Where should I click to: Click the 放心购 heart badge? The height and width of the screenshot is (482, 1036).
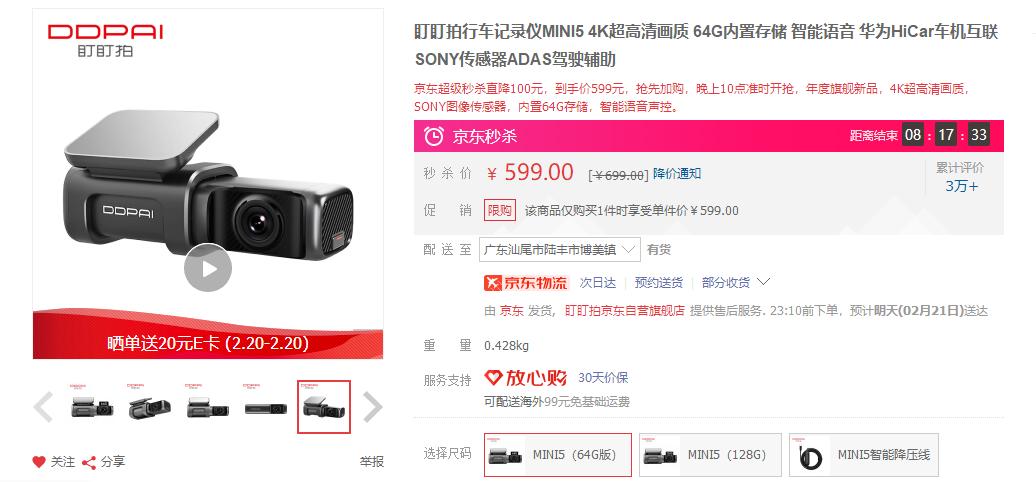(x=526, y=378)
